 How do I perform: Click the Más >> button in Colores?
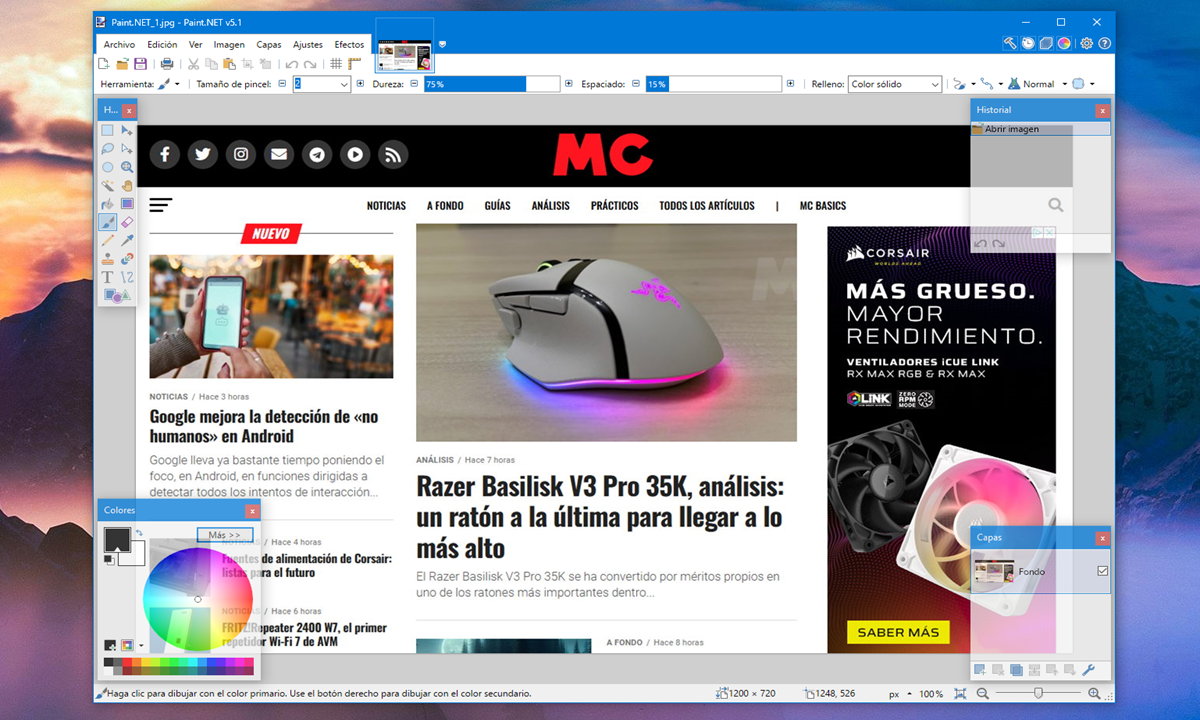point(224,535)
